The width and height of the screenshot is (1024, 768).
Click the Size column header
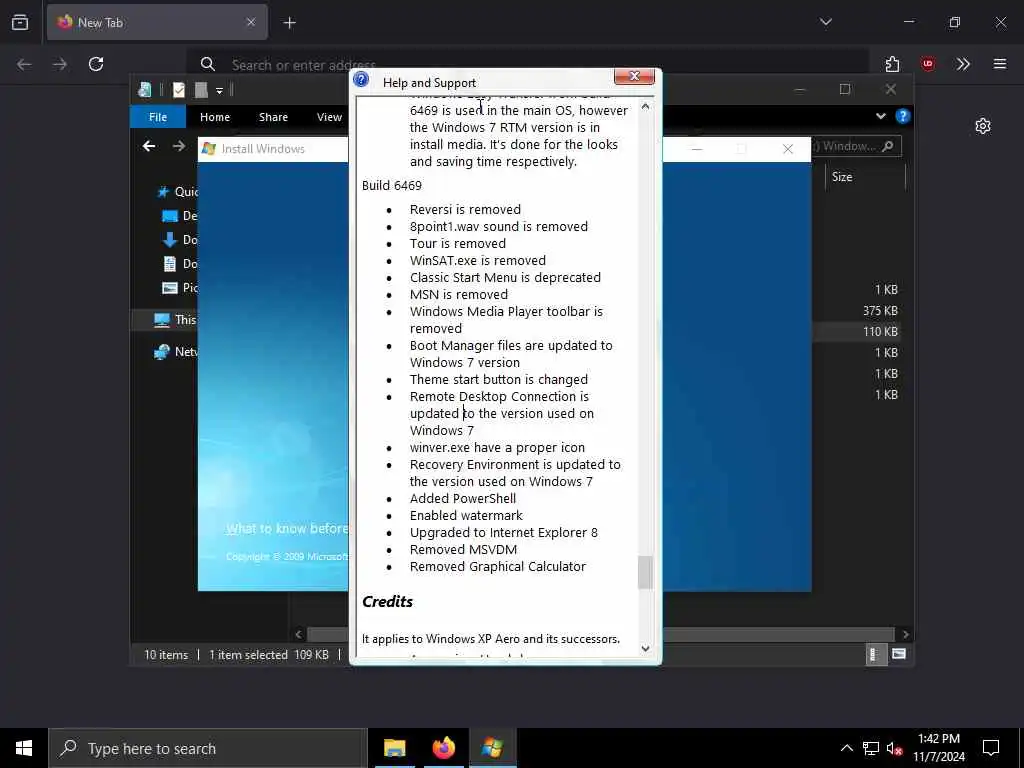865,177
